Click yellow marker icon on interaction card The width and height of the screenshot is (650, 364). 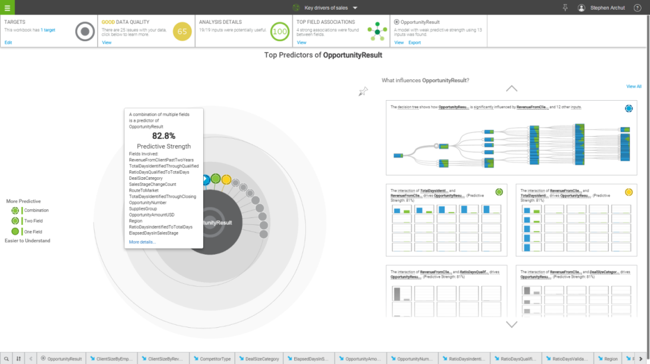(629, 192)
